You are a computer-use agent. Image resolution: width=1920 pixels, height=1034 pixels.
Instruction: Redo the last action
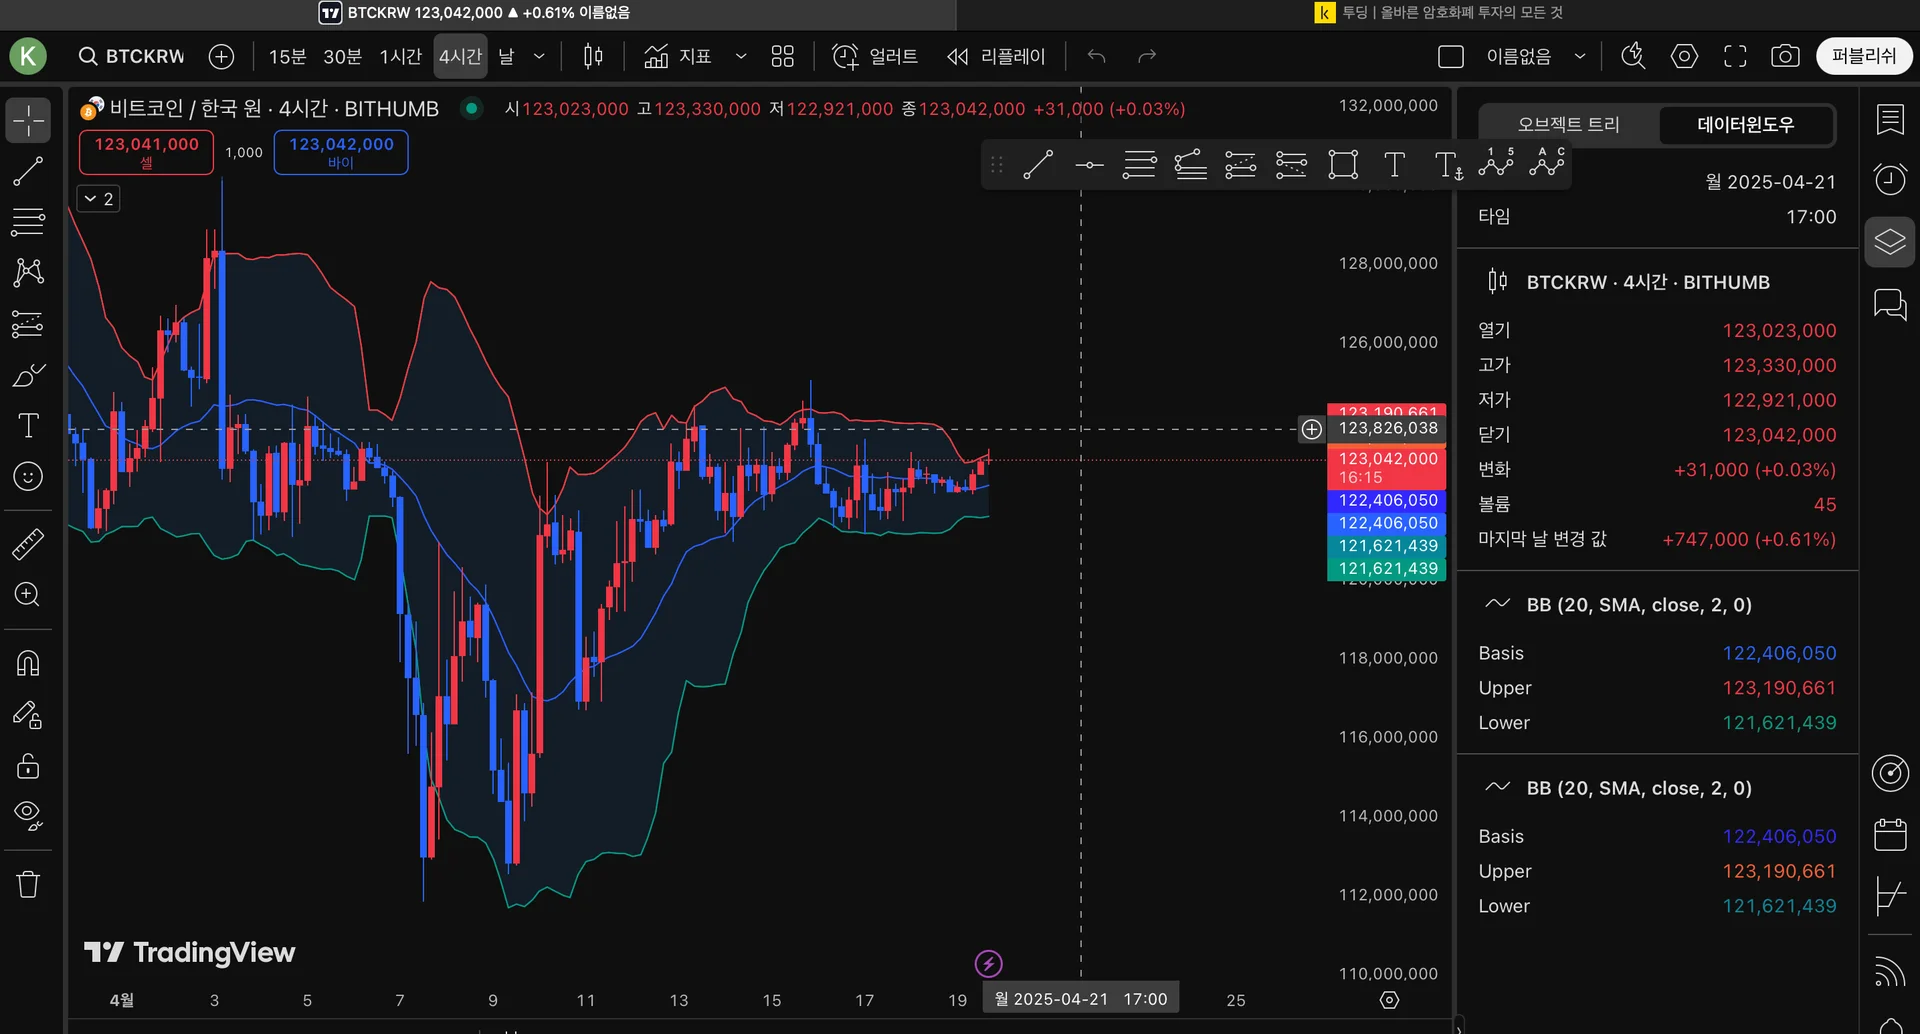pyautogui.click(x=1147, y=56)
